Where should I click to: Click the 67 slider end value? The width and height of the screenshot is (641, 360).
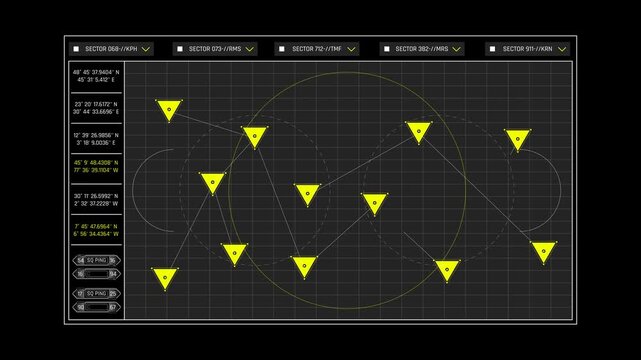pyautogui.click(x=113, y=307)
